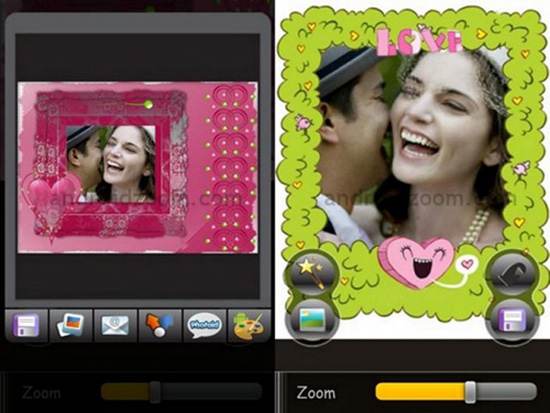
Task: Click the Android paint palette icon
Action: 249,325
